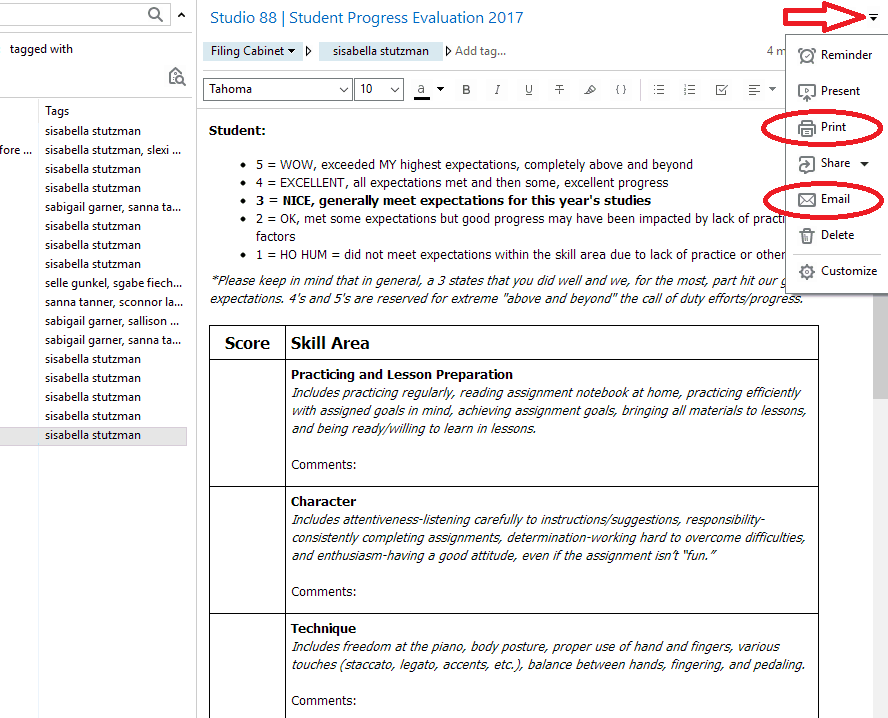Click the sisabella stutzman tag on note

coord(380,51)
